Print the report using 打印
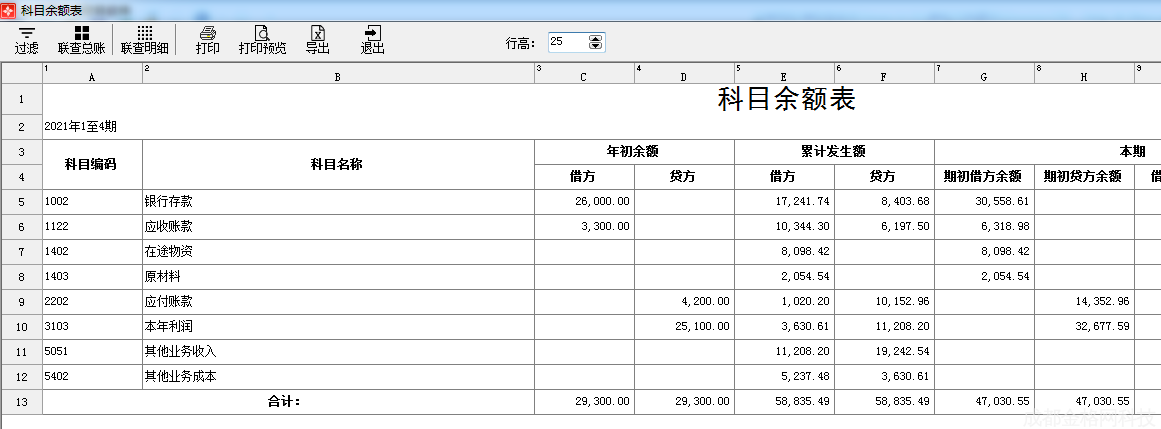 coord(208,40)
